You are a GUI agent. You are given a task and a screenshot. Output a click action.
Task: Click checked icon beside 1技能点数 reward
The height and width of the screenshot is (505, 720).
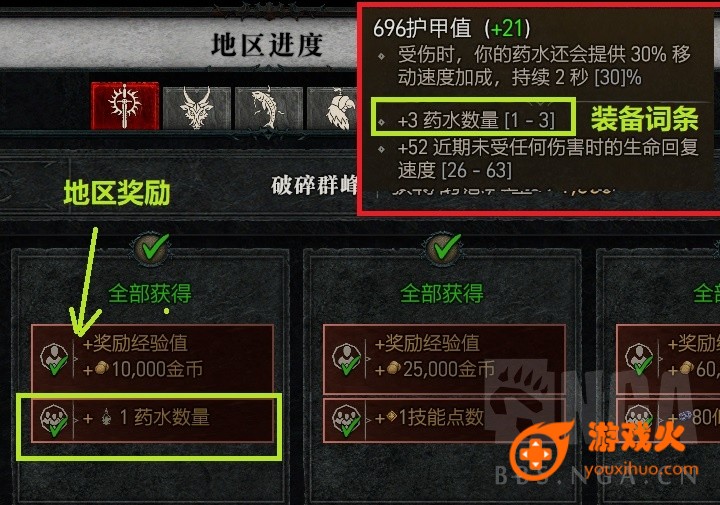point(346,420)
